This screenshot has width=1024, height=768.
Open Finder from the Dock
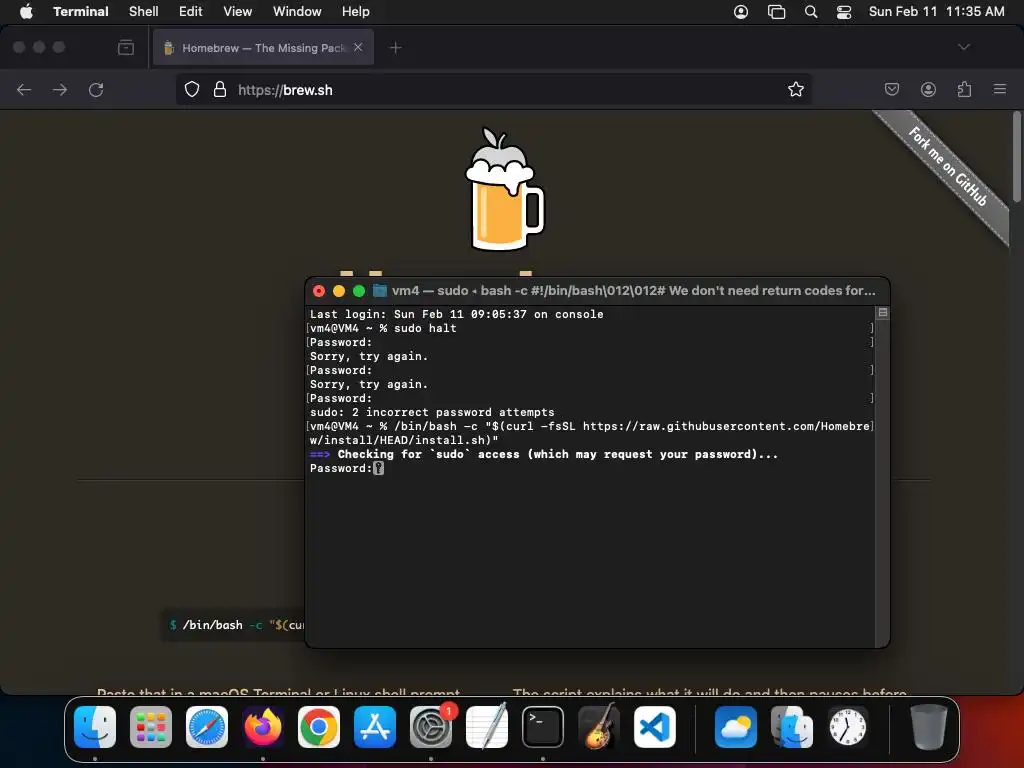pos(95,727)
